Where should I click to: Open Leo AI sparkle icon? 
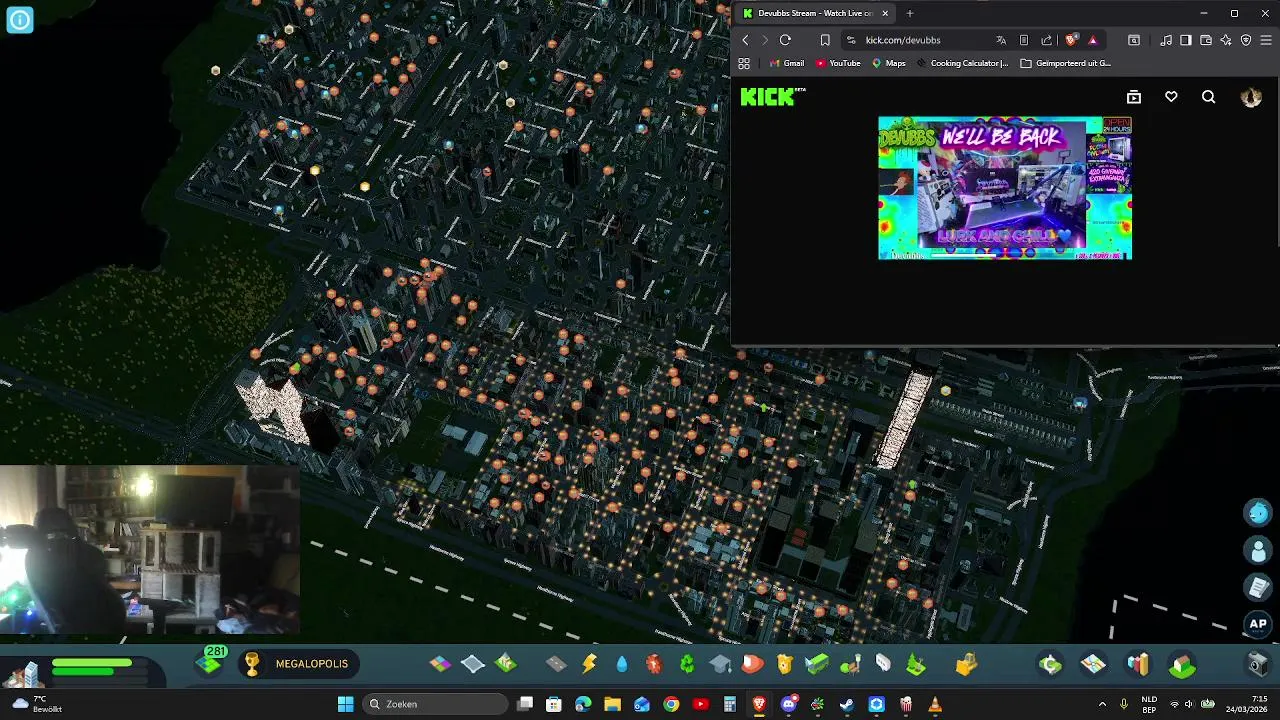1226,40
